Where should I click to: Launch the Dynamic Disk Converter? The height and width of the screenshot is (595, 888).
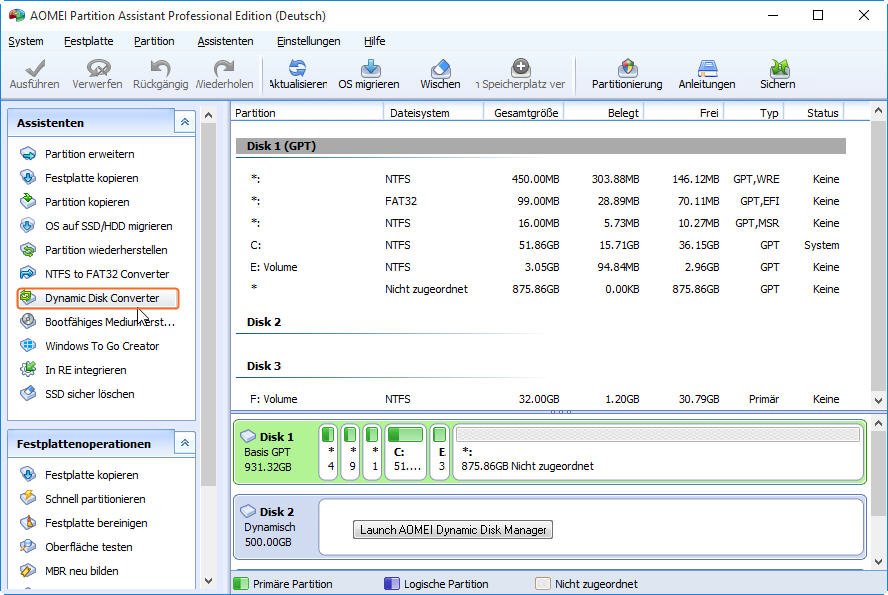tap(98, 298)
